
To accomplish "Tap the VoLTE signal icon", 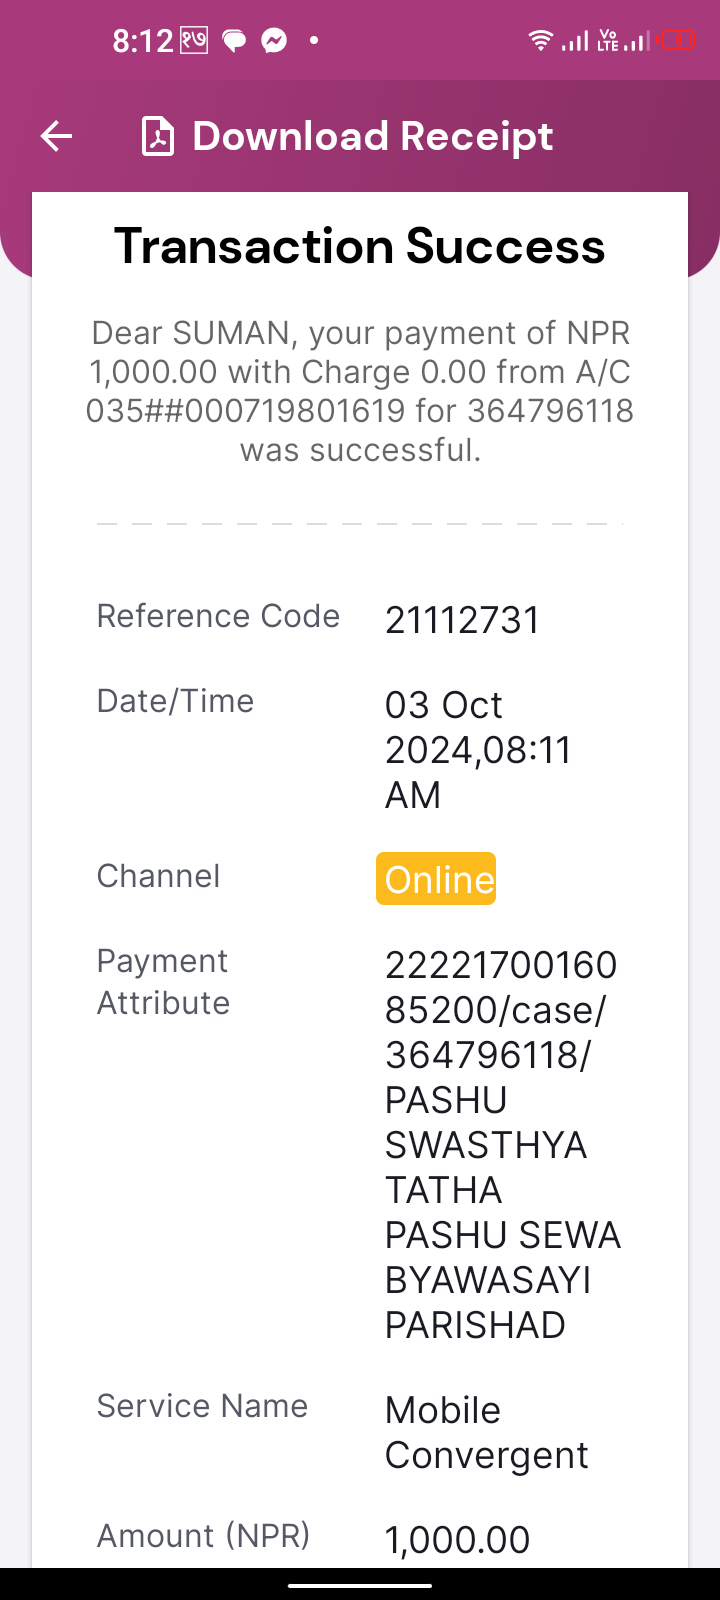I will click(622, 40).
